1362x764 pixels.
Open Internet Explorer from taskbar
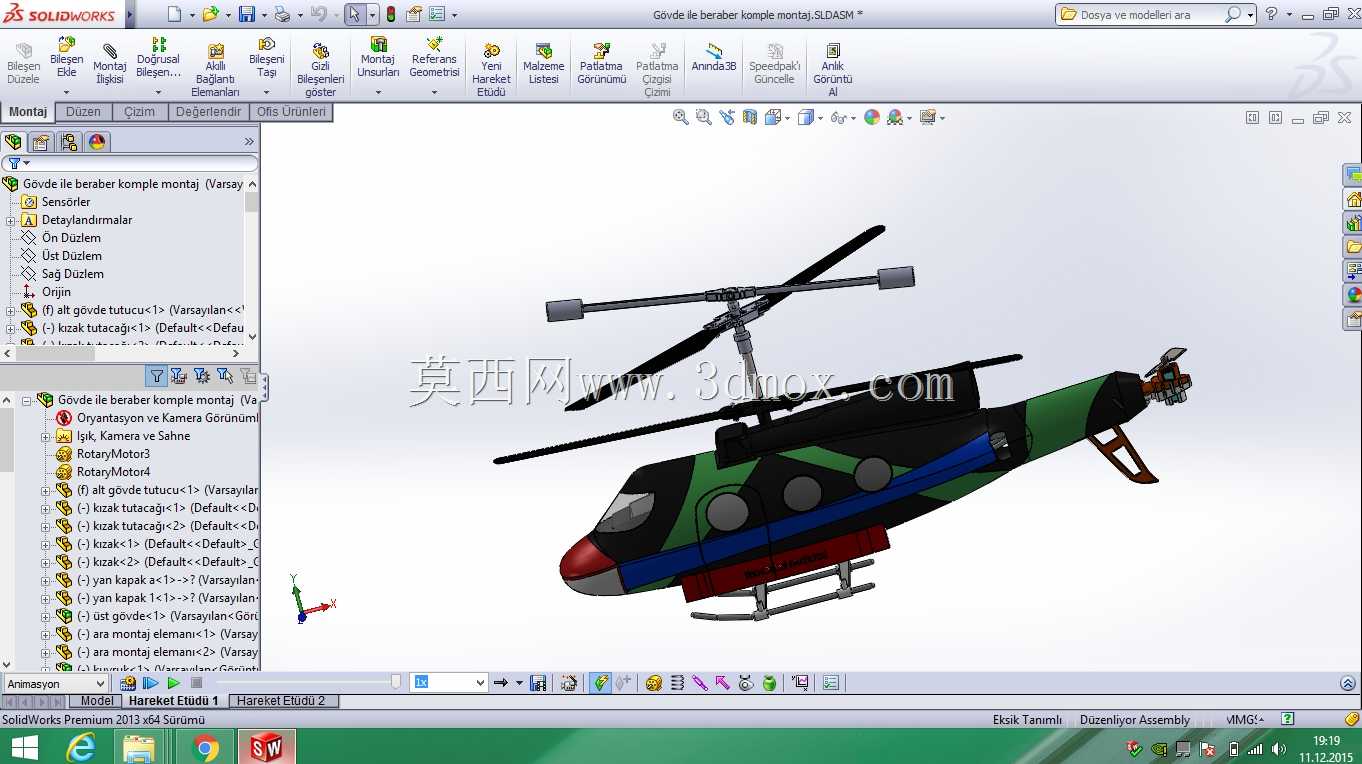(80, 746)
